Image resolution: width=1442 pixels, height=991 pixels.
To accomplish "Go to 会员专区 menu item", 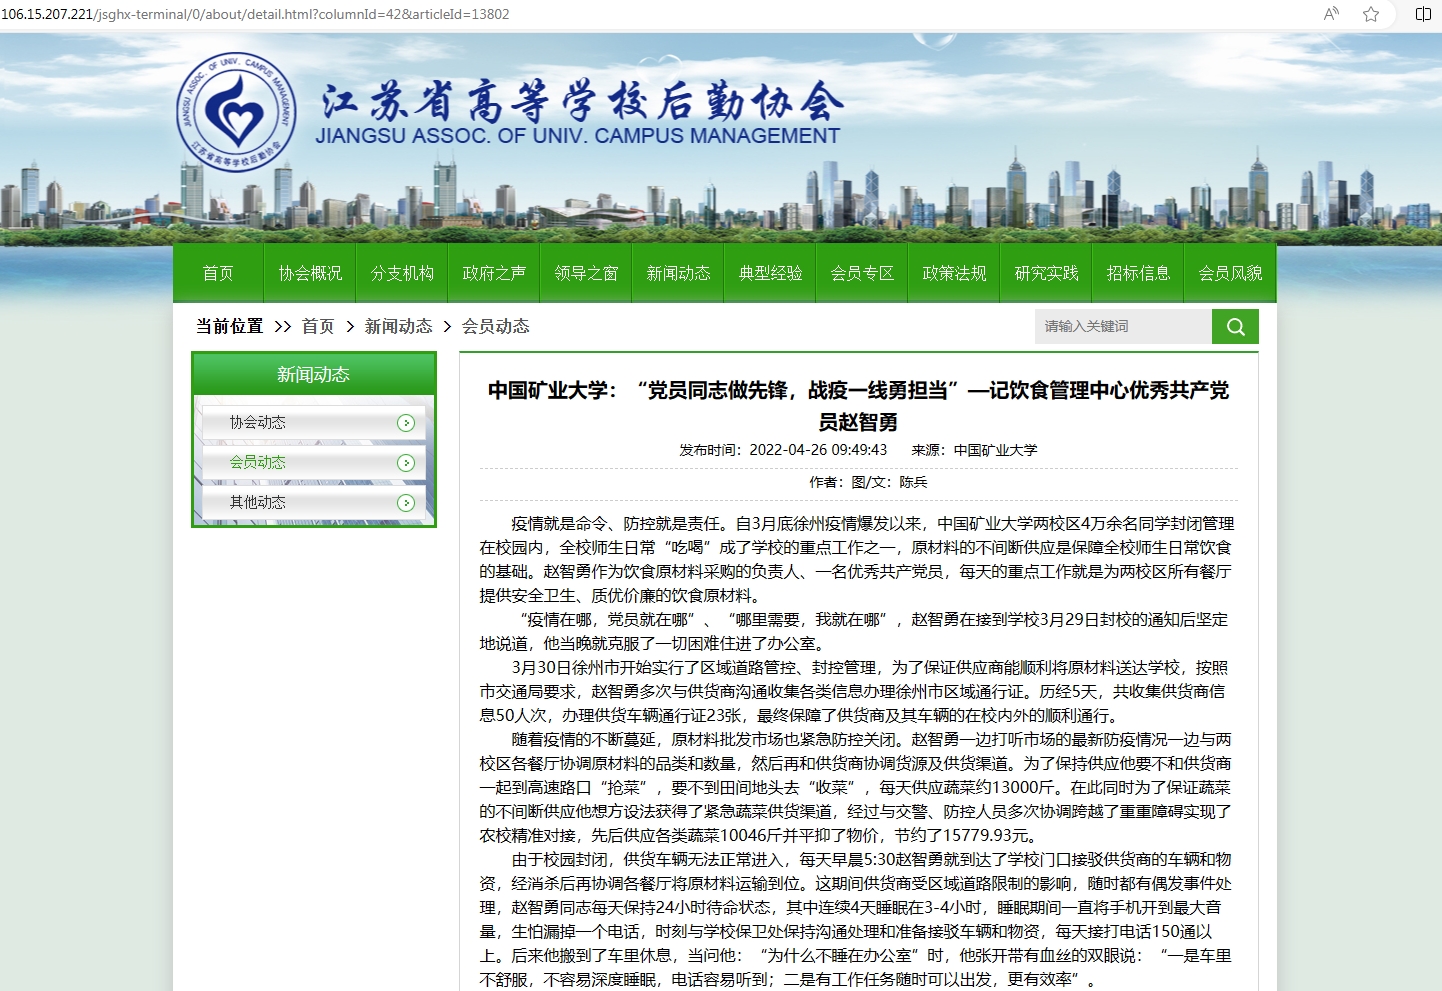I will click(x=862, y=273).
